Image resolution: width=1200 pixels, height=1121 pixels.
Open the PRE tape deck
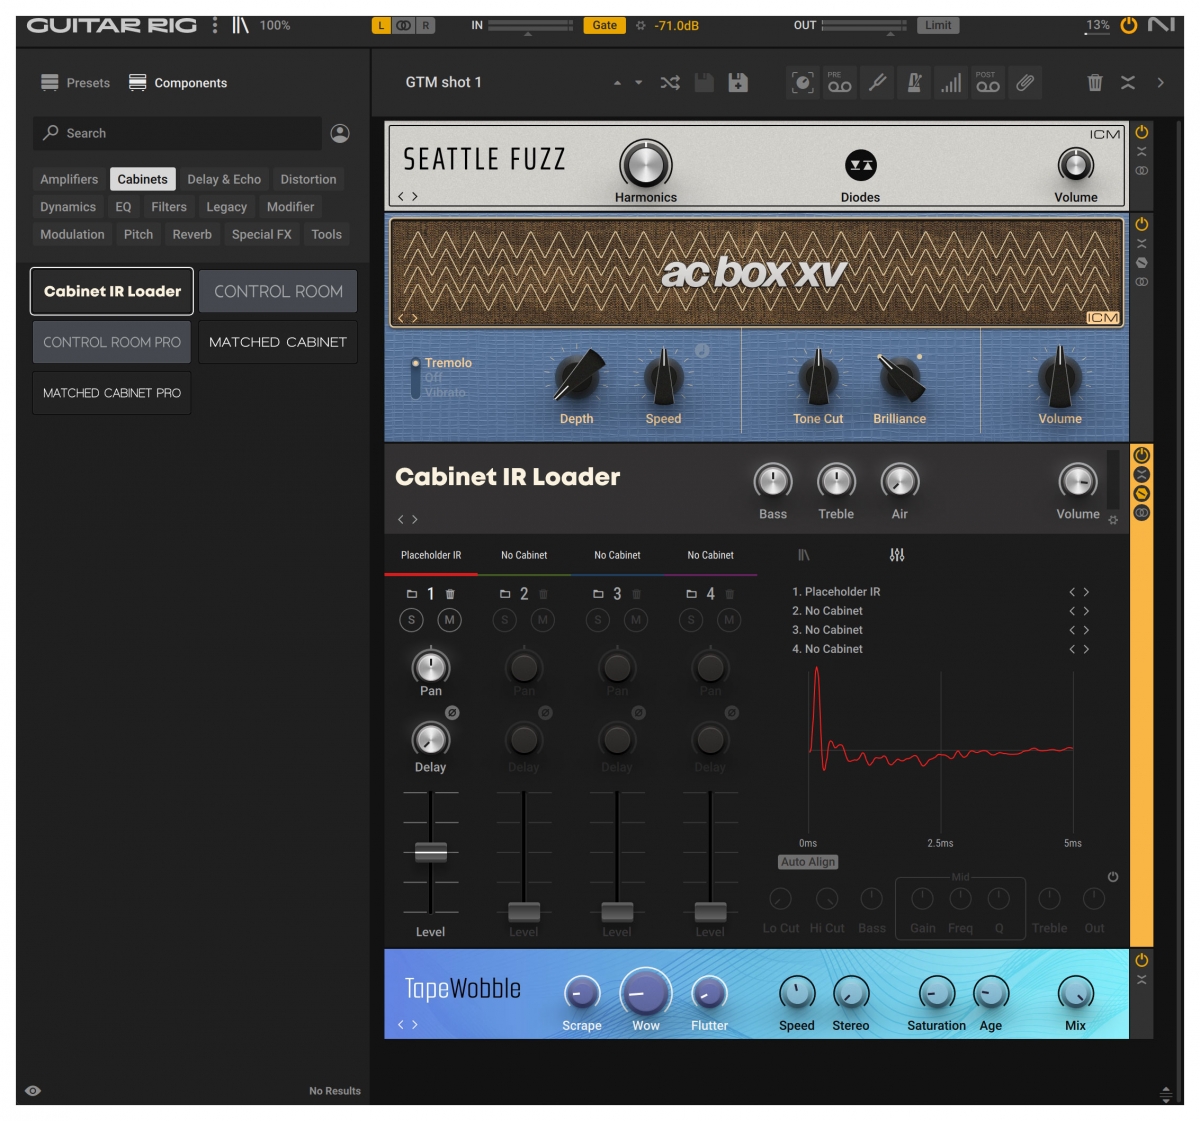click(x=840, y=83)
